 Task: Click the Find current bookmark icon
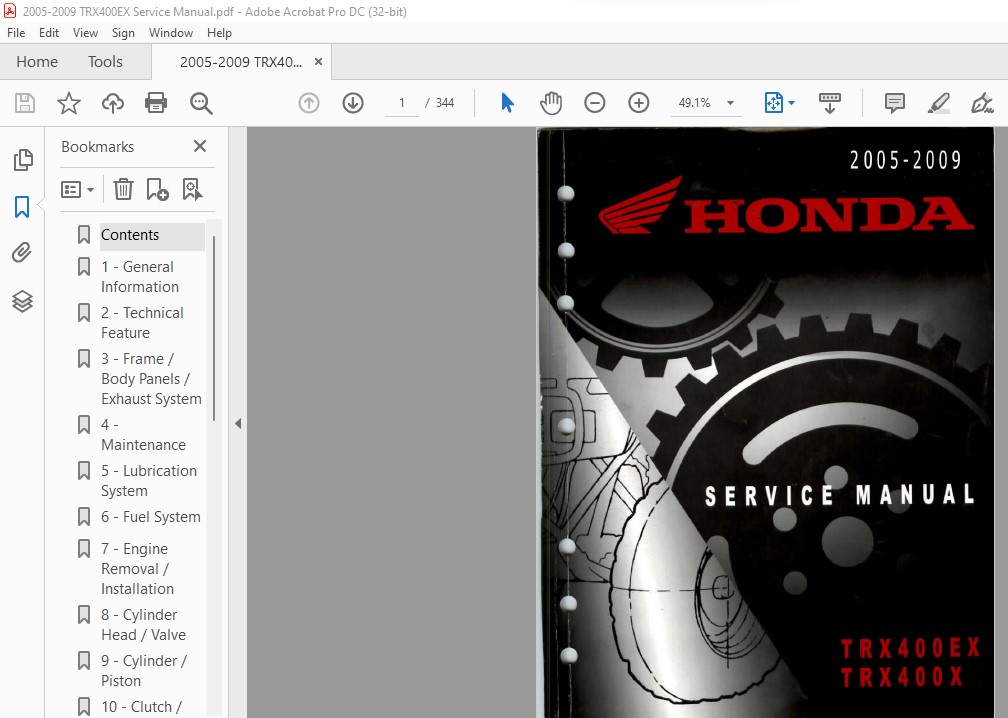[x=192, y=190]
